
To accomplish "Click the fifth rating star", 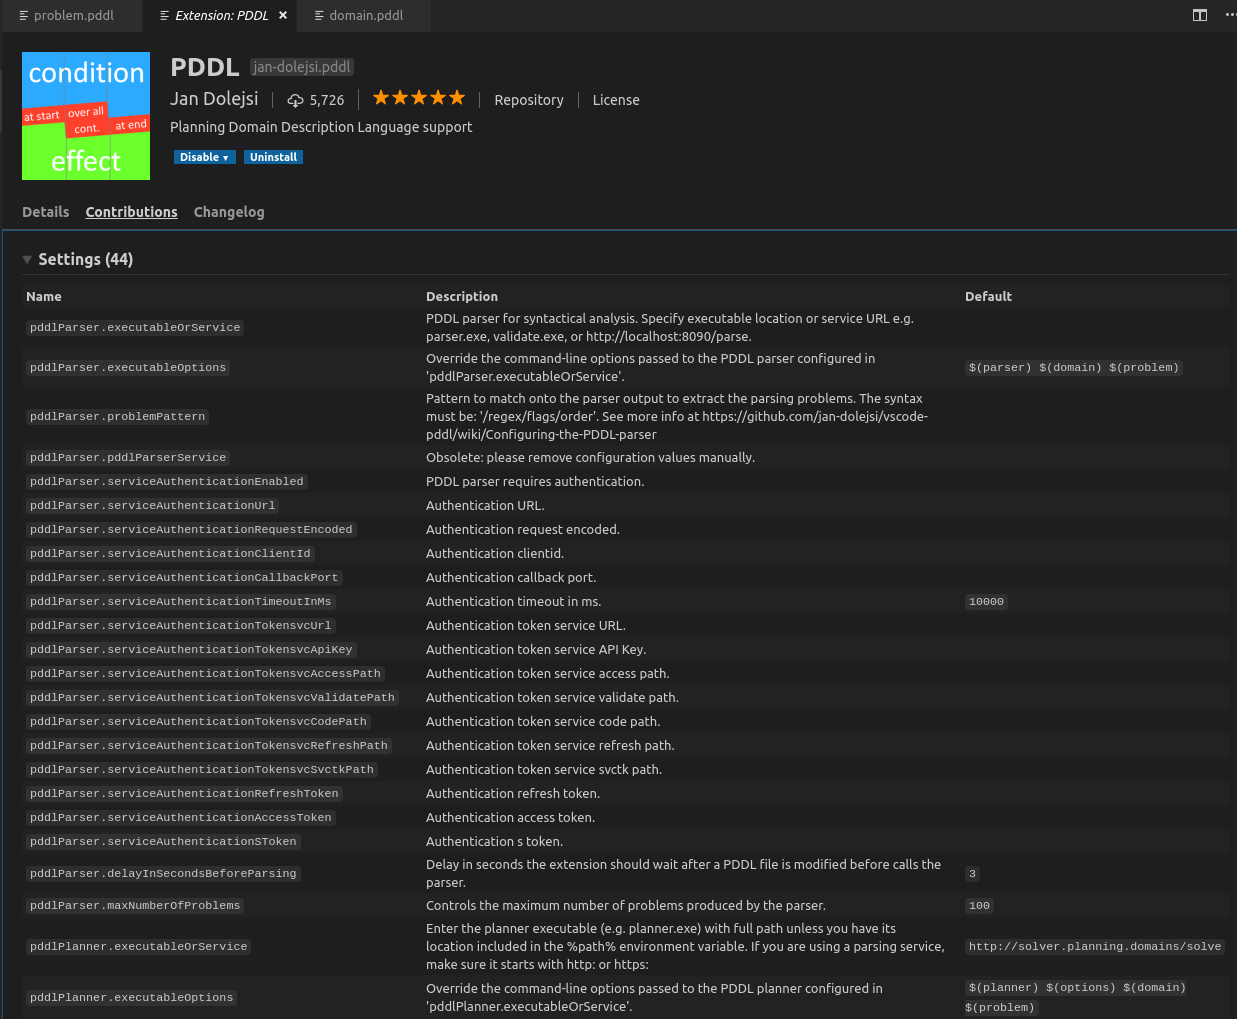I will pyautogui.click(x=456, y=98).
